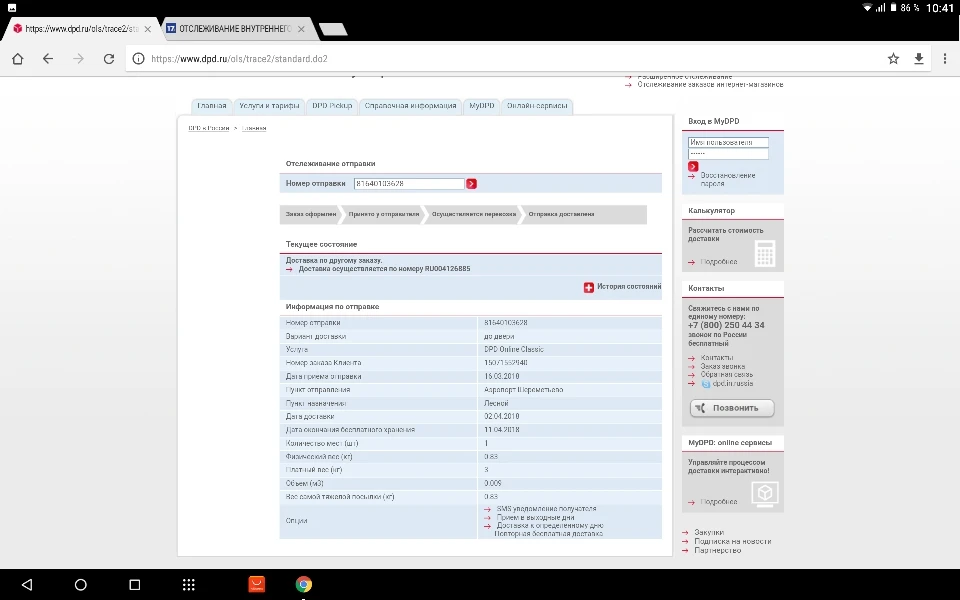Screen dimensions: 960x600
Task: Expand История состояний with plus icon
Action: click(588, 287)
